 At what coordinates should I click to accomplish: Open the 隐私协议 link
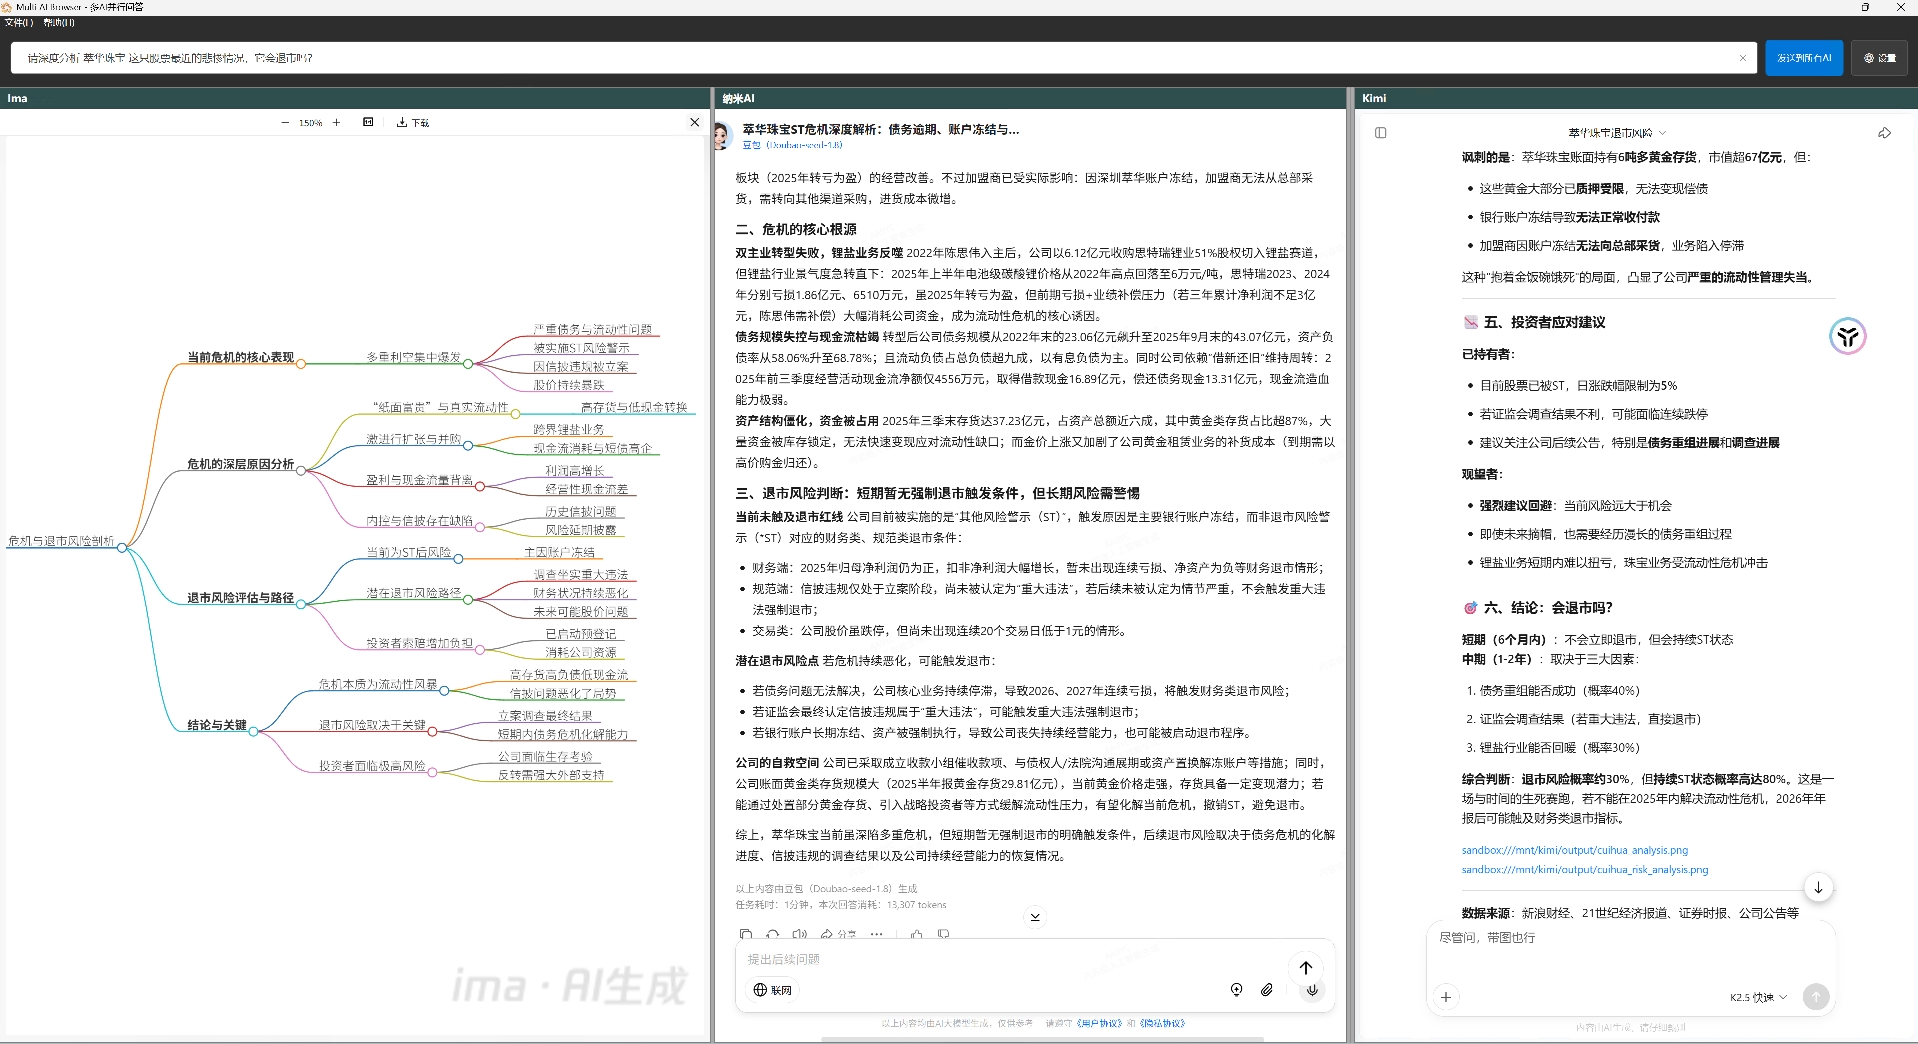pyautogui.click(x=1162, y=1024)
